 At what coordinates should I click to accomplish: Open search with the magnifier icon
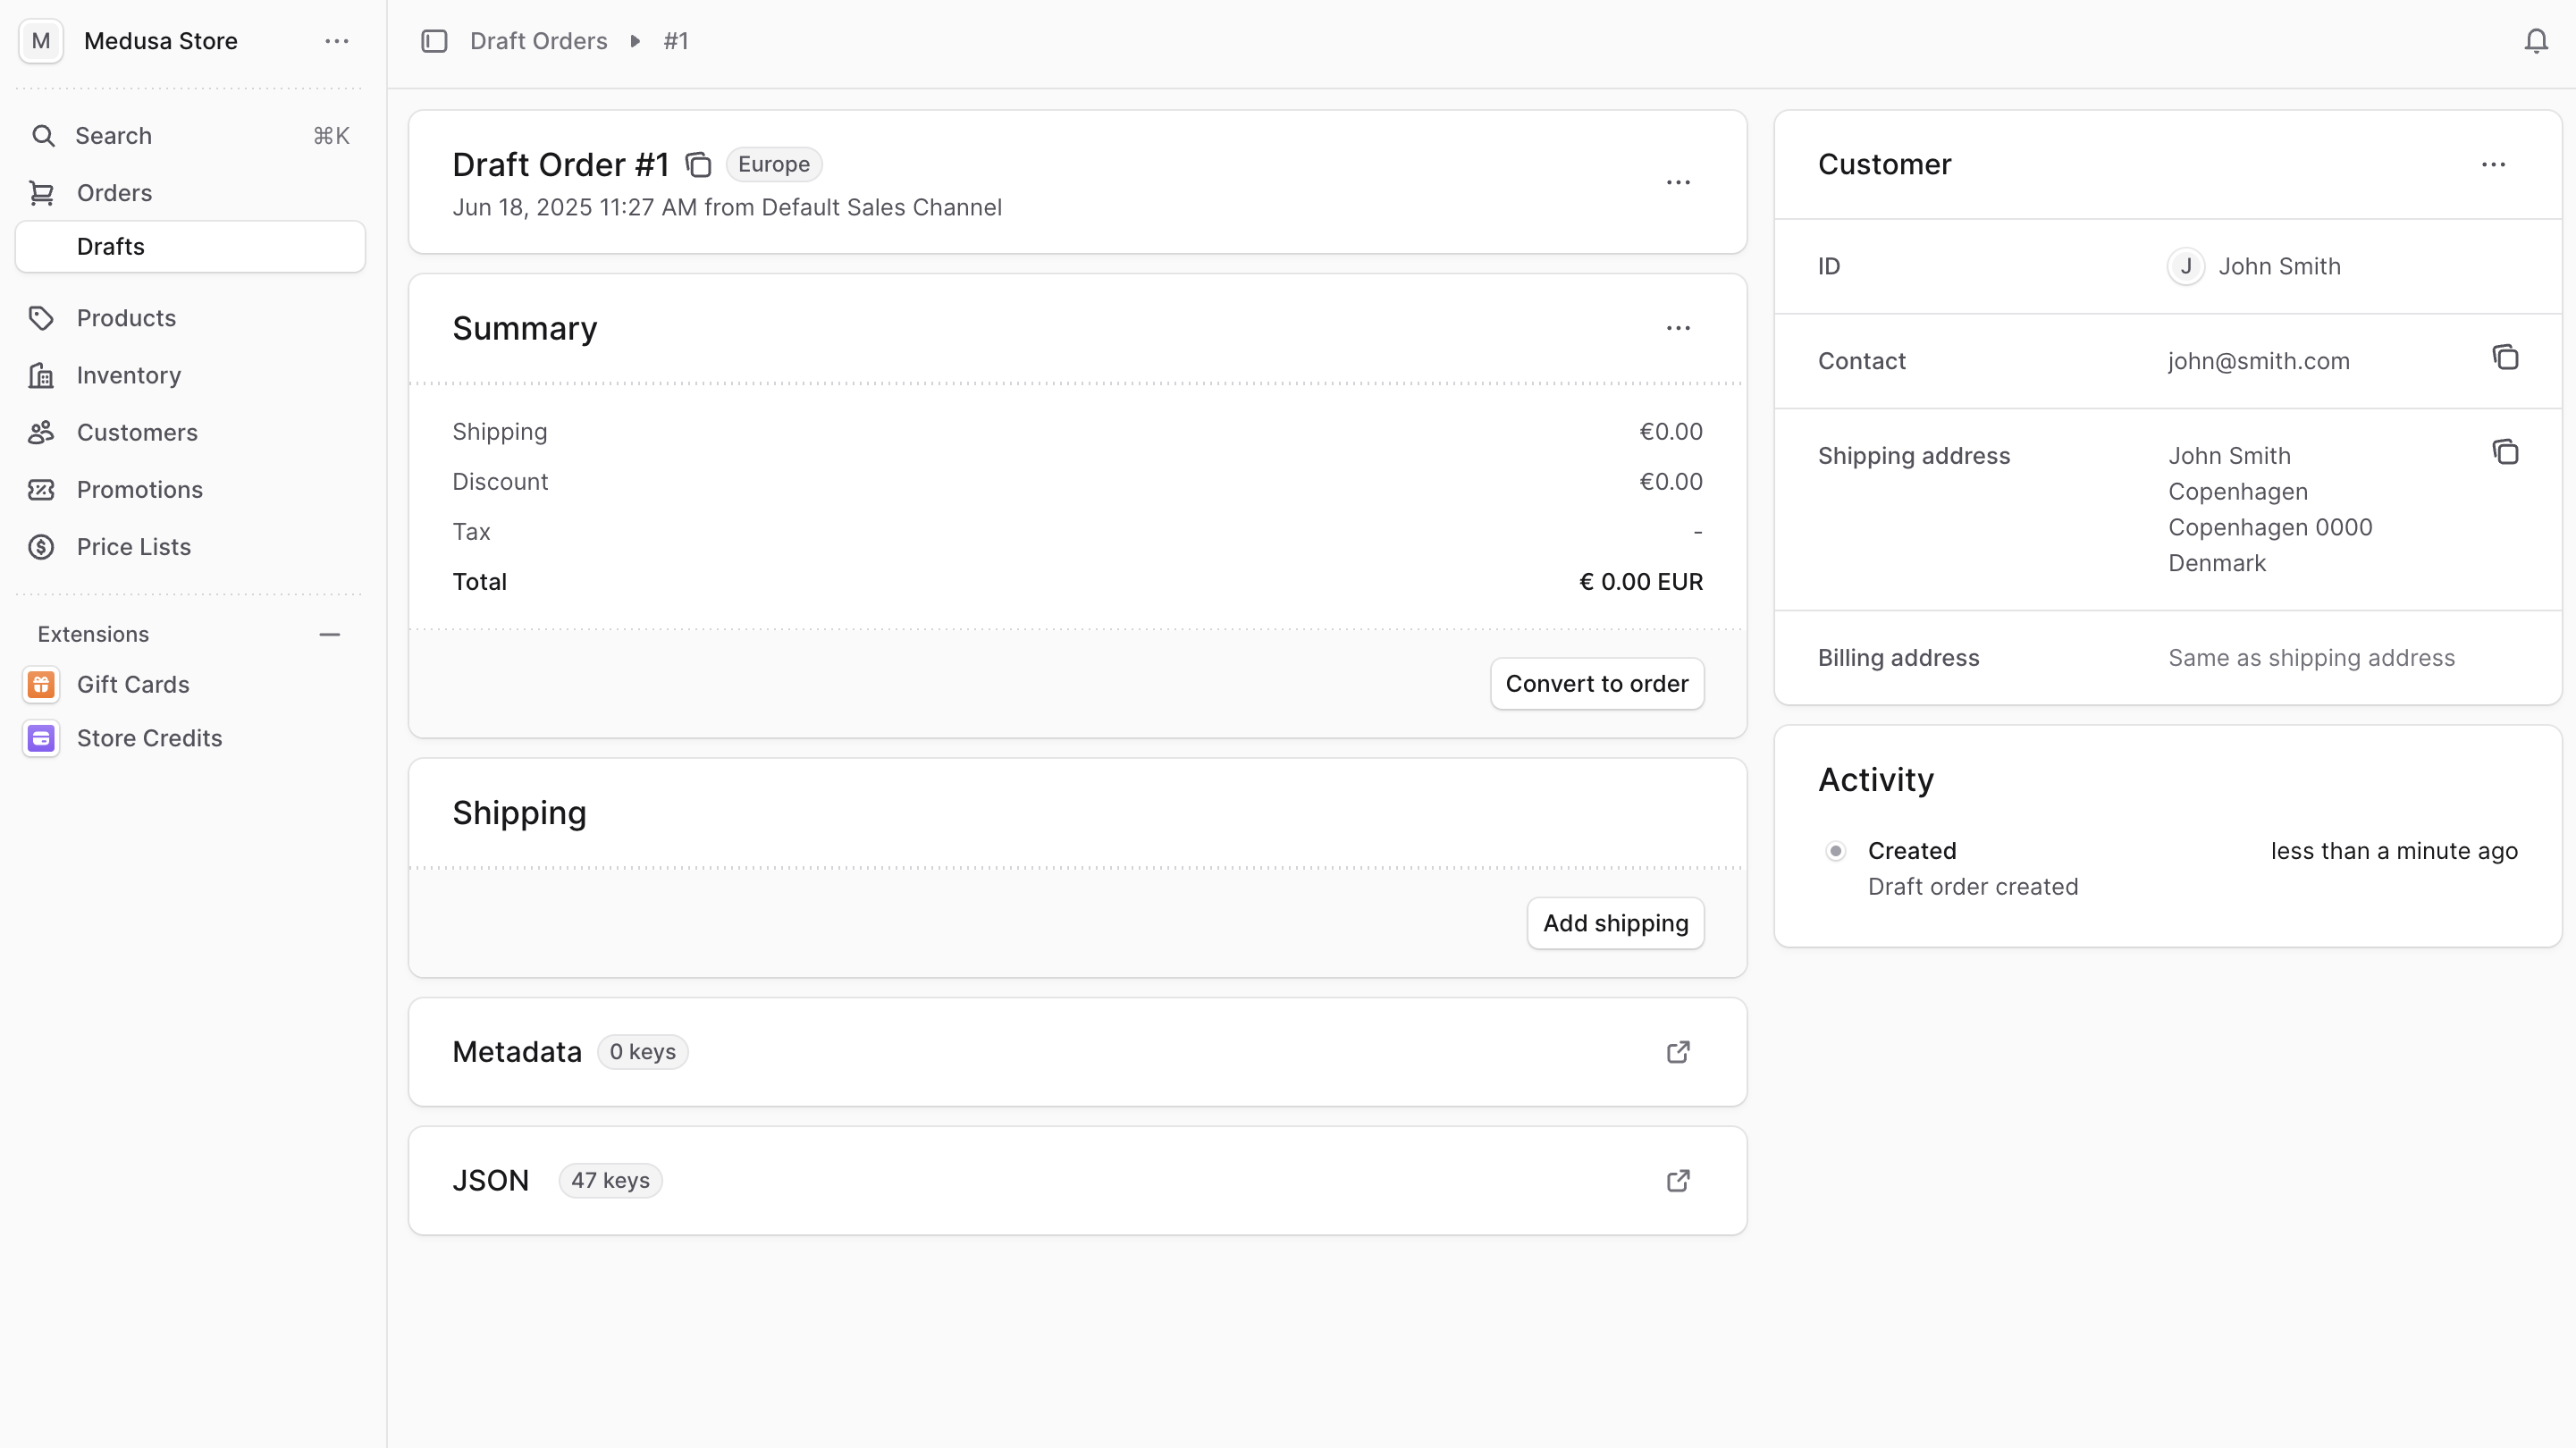coord(45,136)
